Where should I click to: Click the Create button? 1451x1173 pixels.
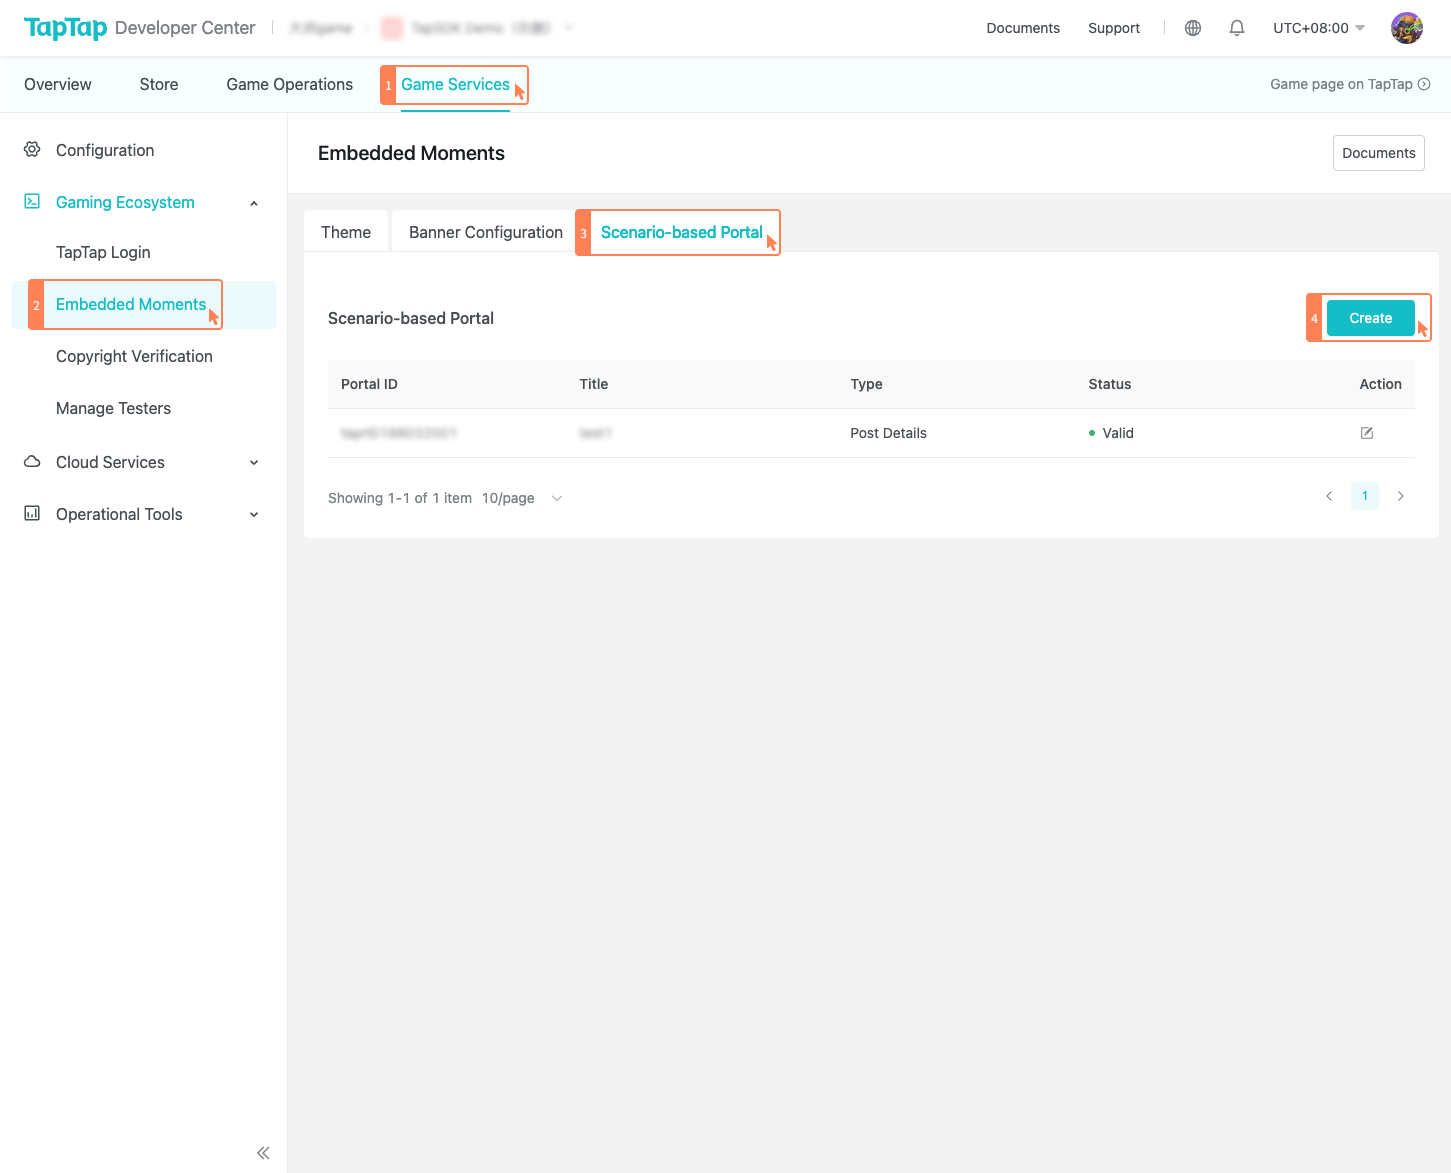pyautogui.click(x=1371, y=318)
